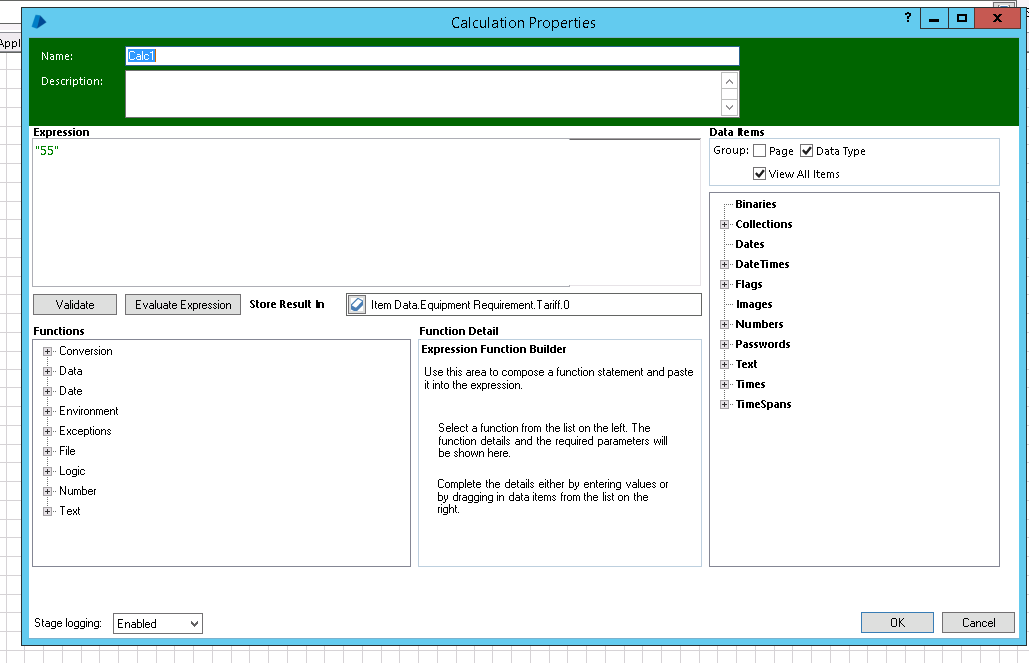1029x663 pixels.
Task: Click the Evaluate Expression button
Action: point(183,305)
